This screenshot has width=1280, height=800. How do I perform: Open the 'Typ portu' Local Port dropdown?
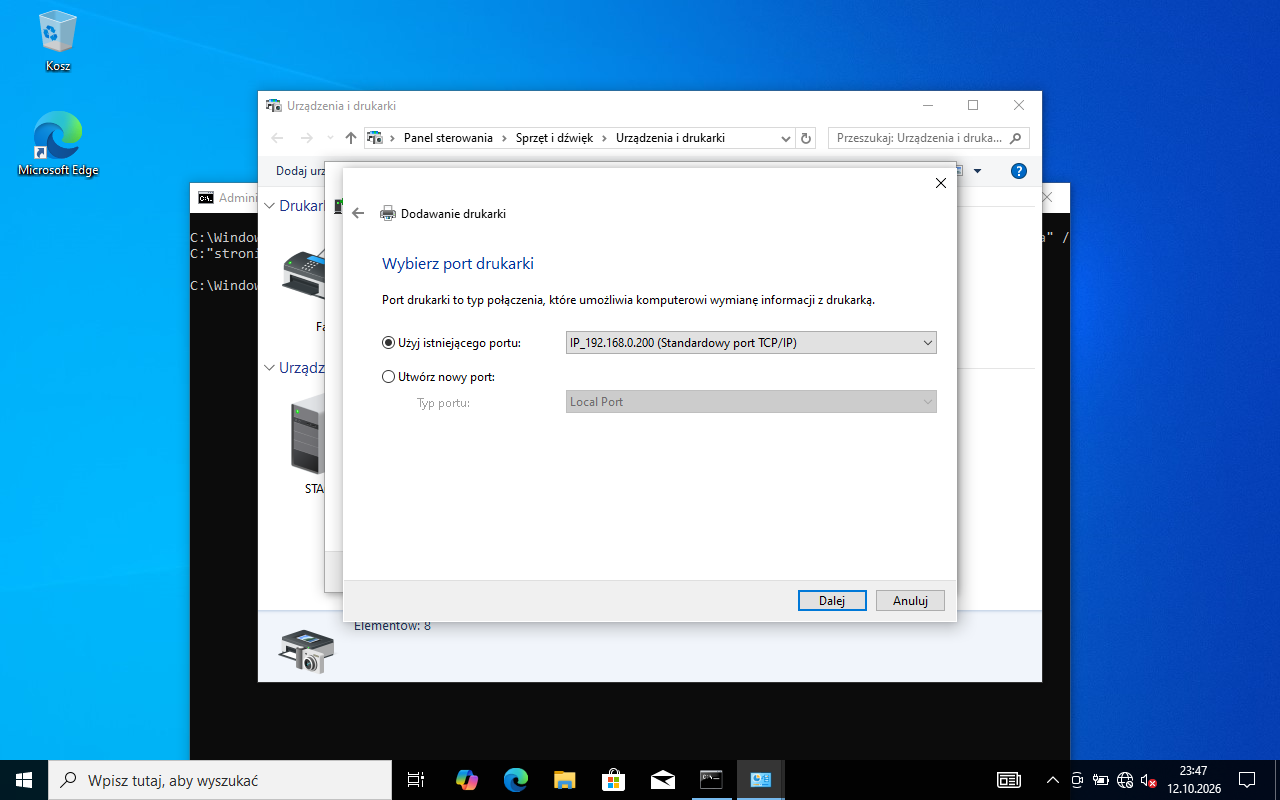click(x=751, y=402)
